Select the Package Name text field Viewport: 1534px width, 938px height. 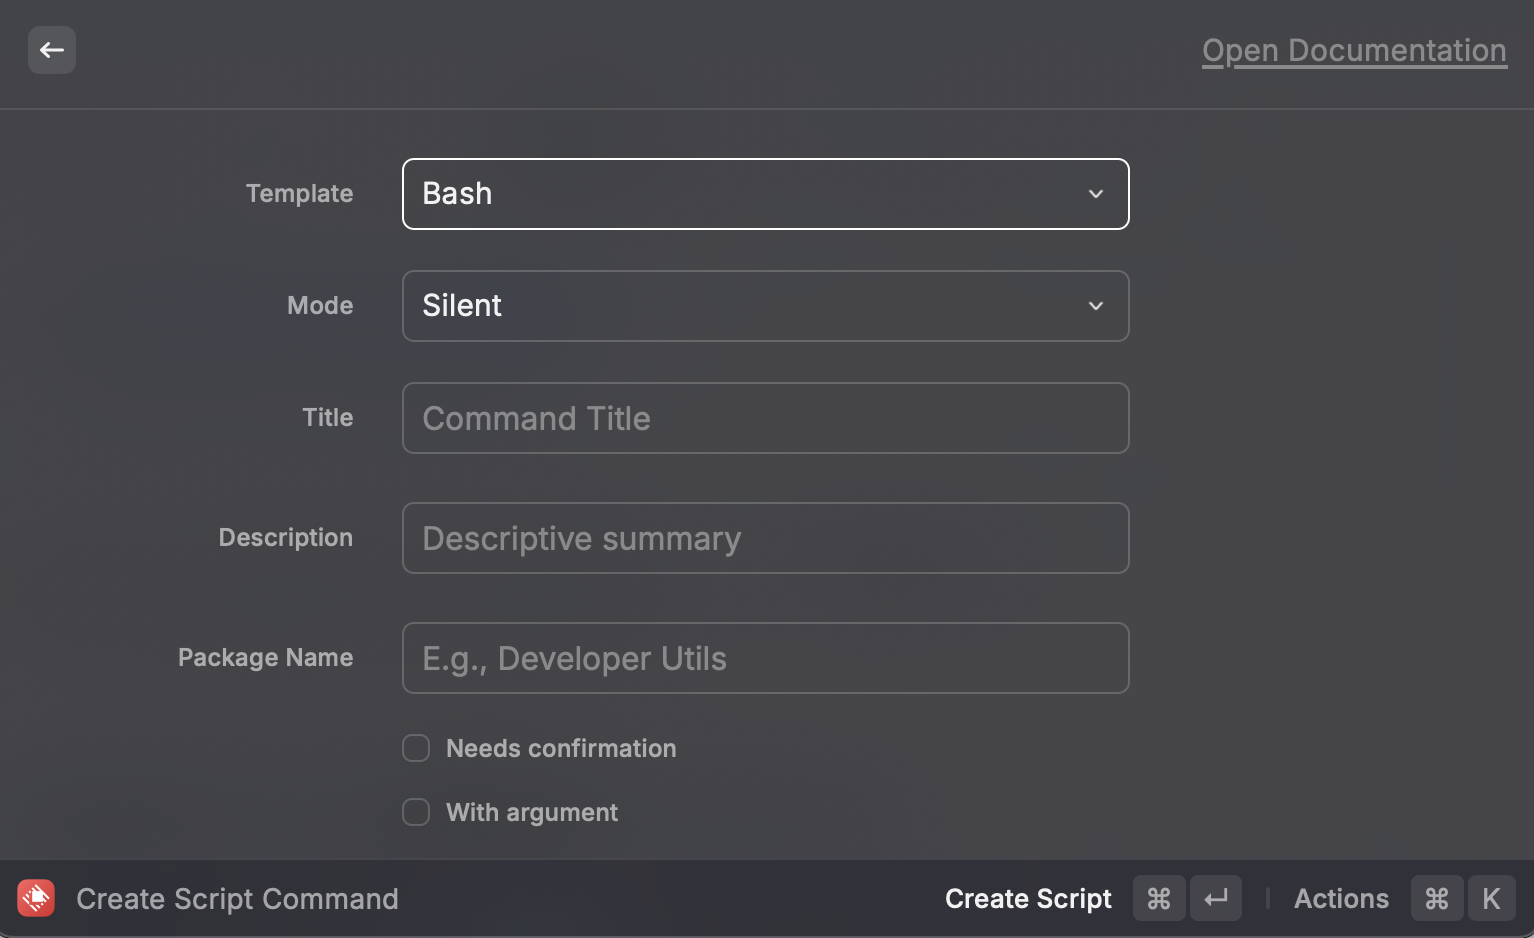coord(765,658)
